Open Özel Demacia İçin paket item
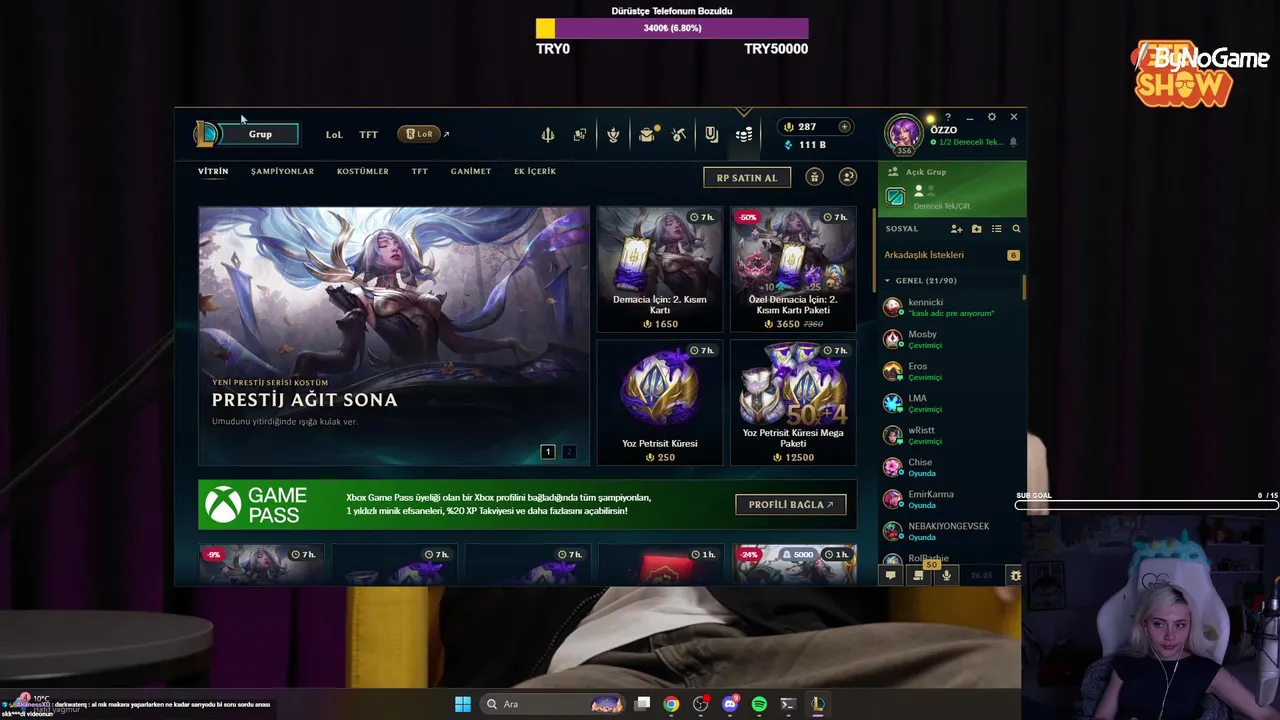The image size is (1280, 720). (793, 269)
